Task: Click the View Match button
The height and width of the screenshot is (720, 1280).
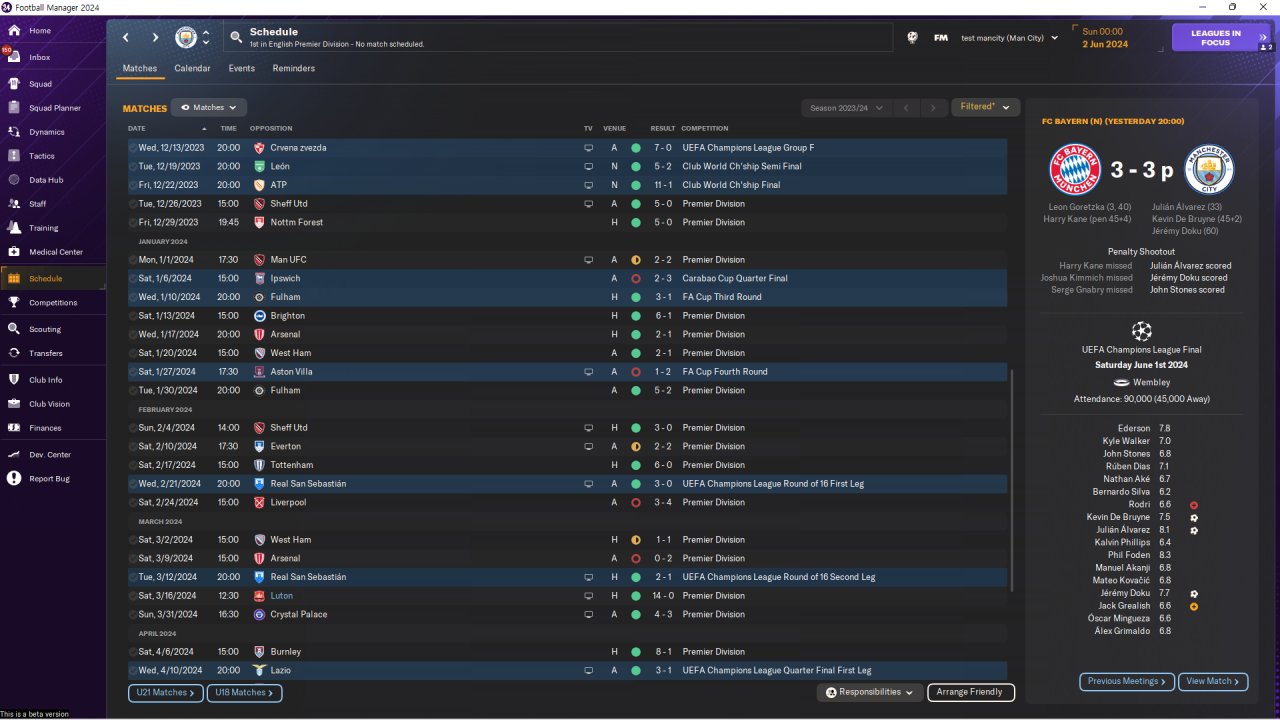Action: click(1213, 681)
